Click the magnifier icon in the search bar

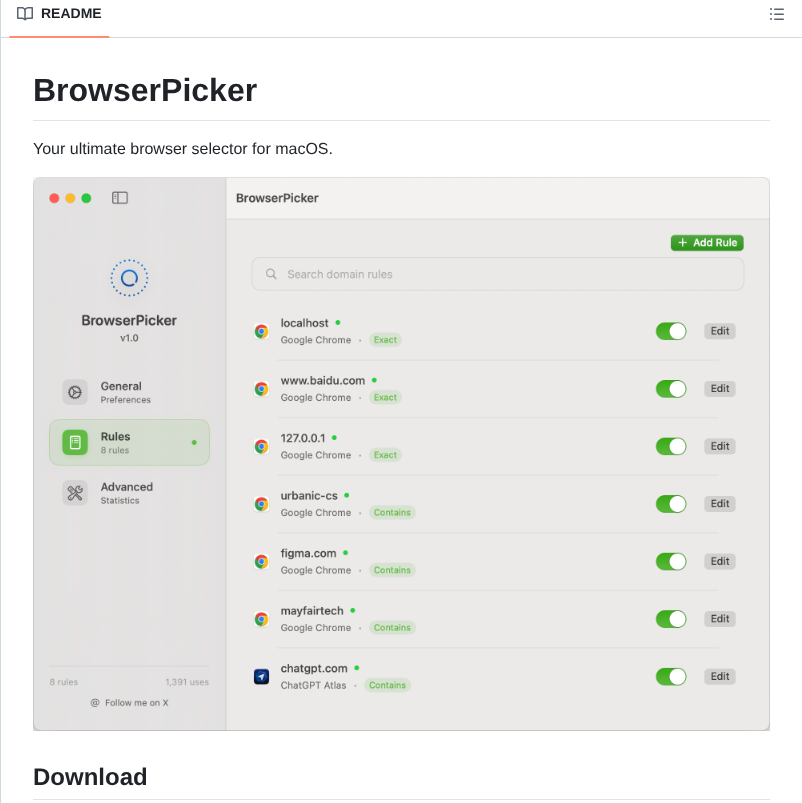coord(270,272)
